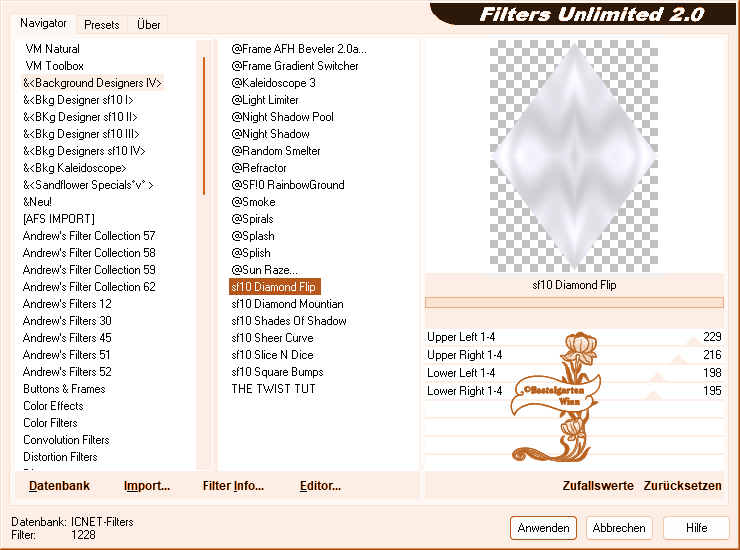Image resolution: width=740 pixels, height=550 pixels.
Task: Select &<Bkg Designers sf10 IV> category
Action: click(84, 151)
